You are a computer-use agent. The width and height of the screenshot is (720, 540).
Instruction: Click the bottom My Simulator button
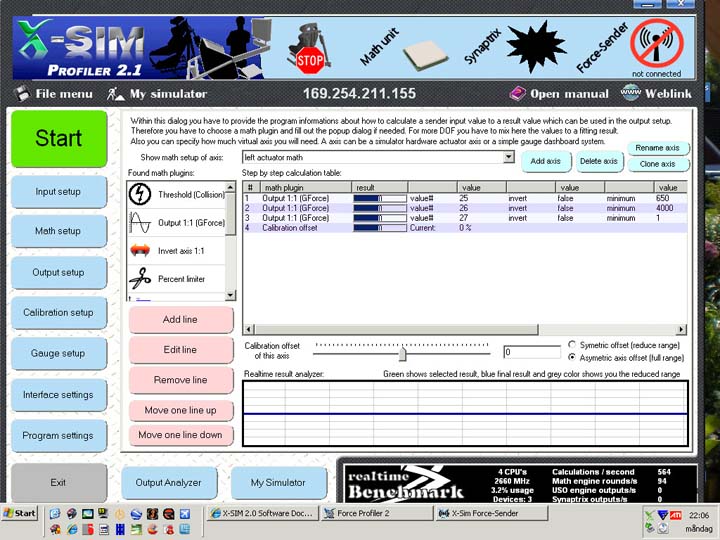pyautogui.click(x=279, y=483)
